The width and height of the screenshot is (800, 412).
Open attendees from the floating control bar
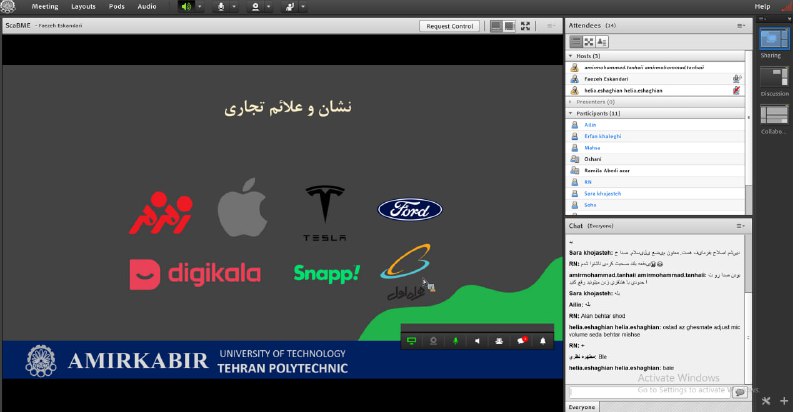[499, 341]
